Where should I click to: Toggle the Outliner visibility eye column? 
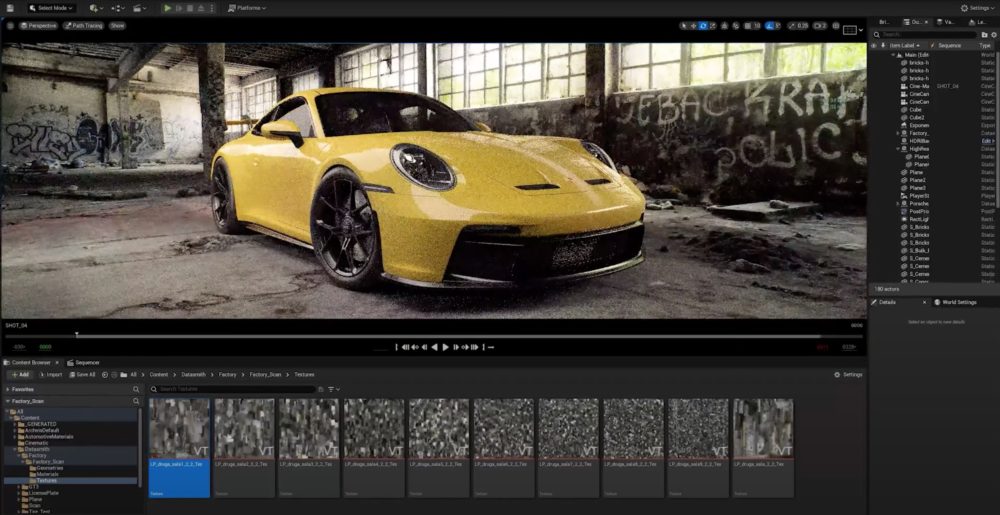pos(874,46)
